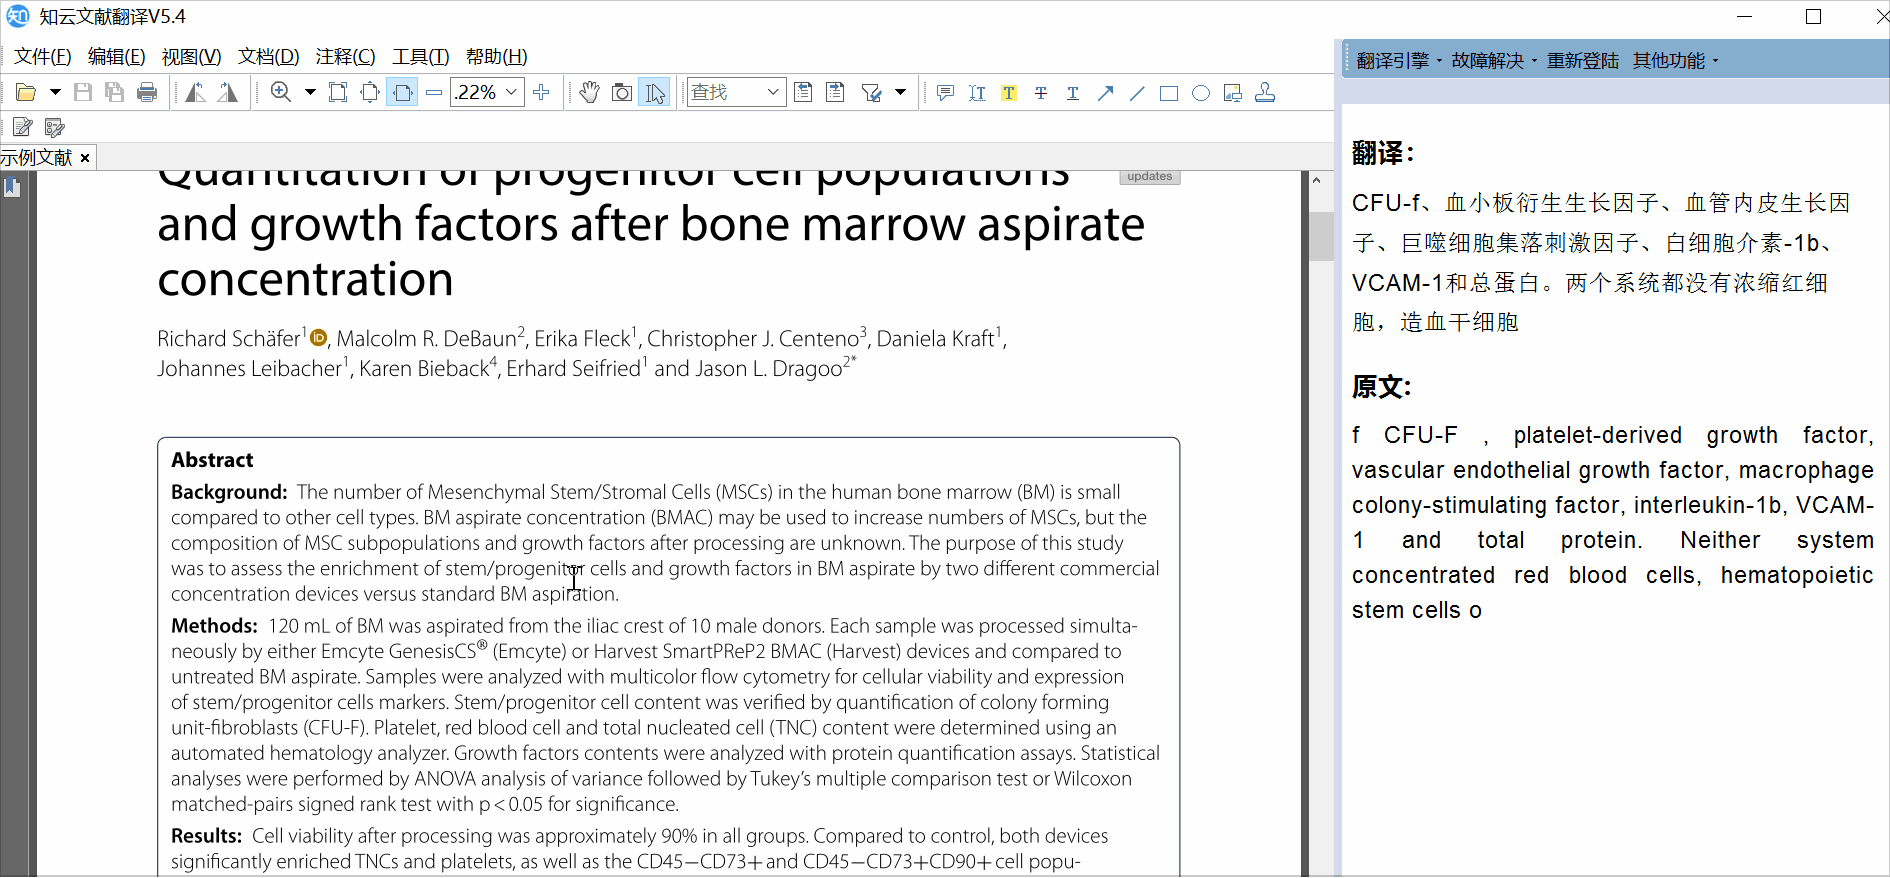1890x878 pixels.
Task: Select the Snapshot camera tool
Action: [622, 93]
